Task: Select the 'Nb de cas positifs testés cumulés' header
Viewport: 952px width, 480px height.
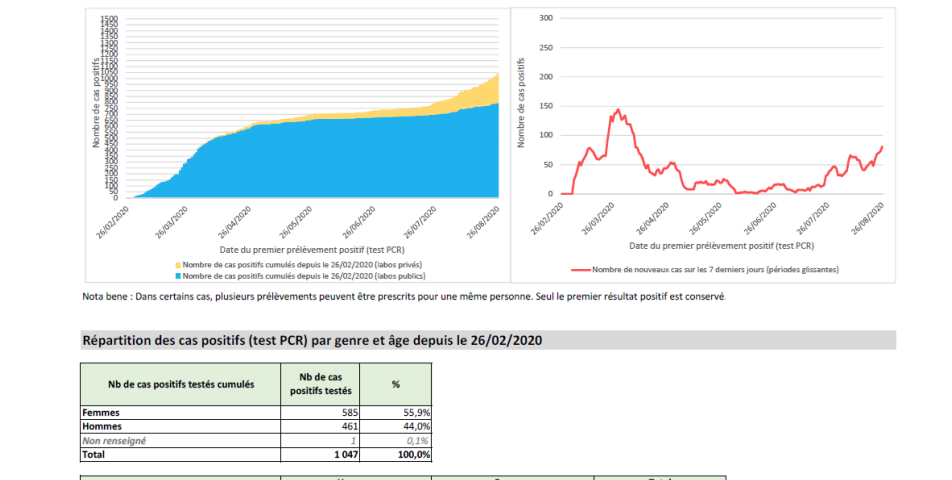Action: [180, 383]
